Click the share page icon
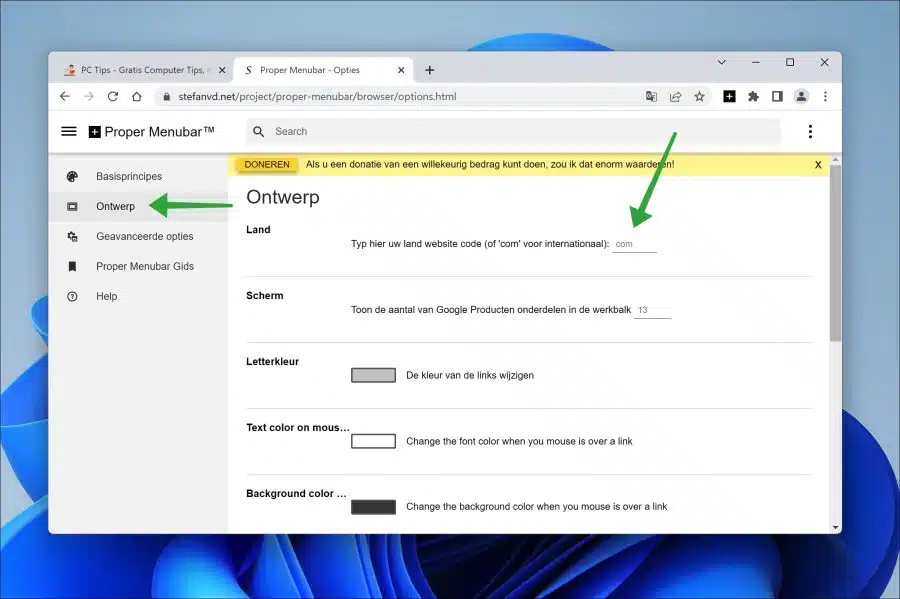The width and height of the screenshot is (900, 599). pos(675,96)
